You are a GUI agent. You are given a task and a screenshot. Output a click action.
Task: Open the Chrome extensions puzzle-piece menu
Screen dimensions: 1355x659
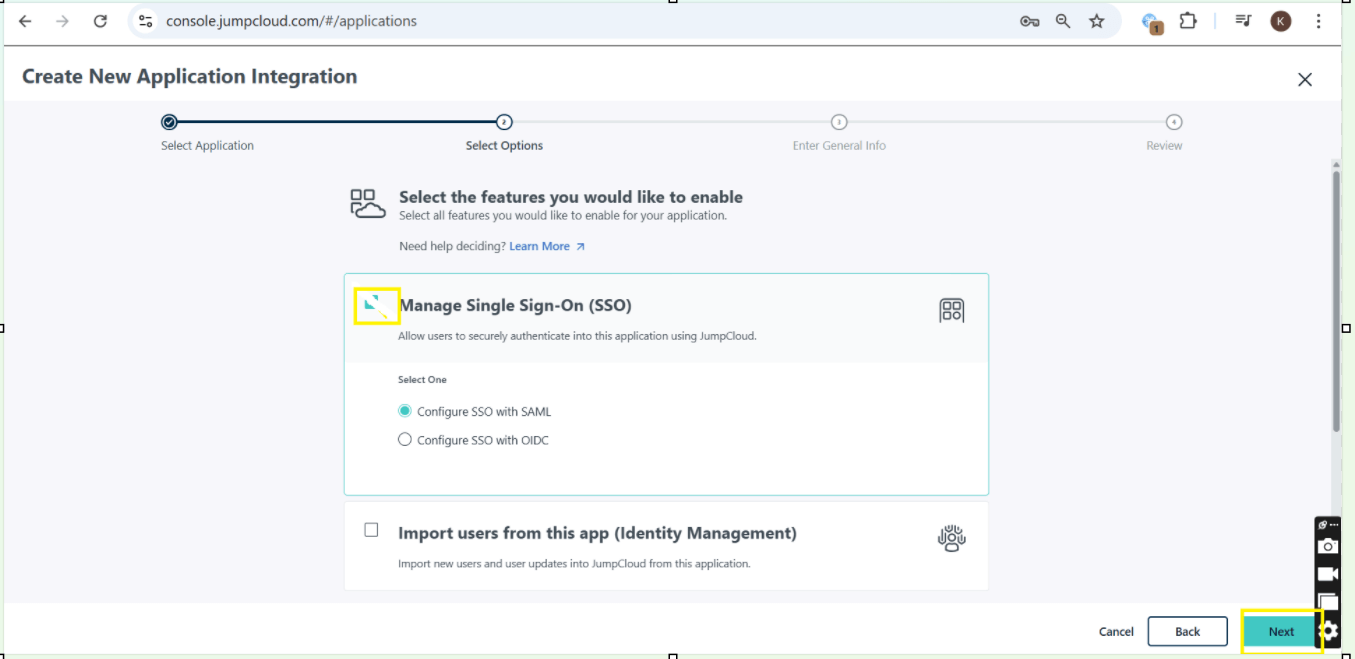point(1187,20)
